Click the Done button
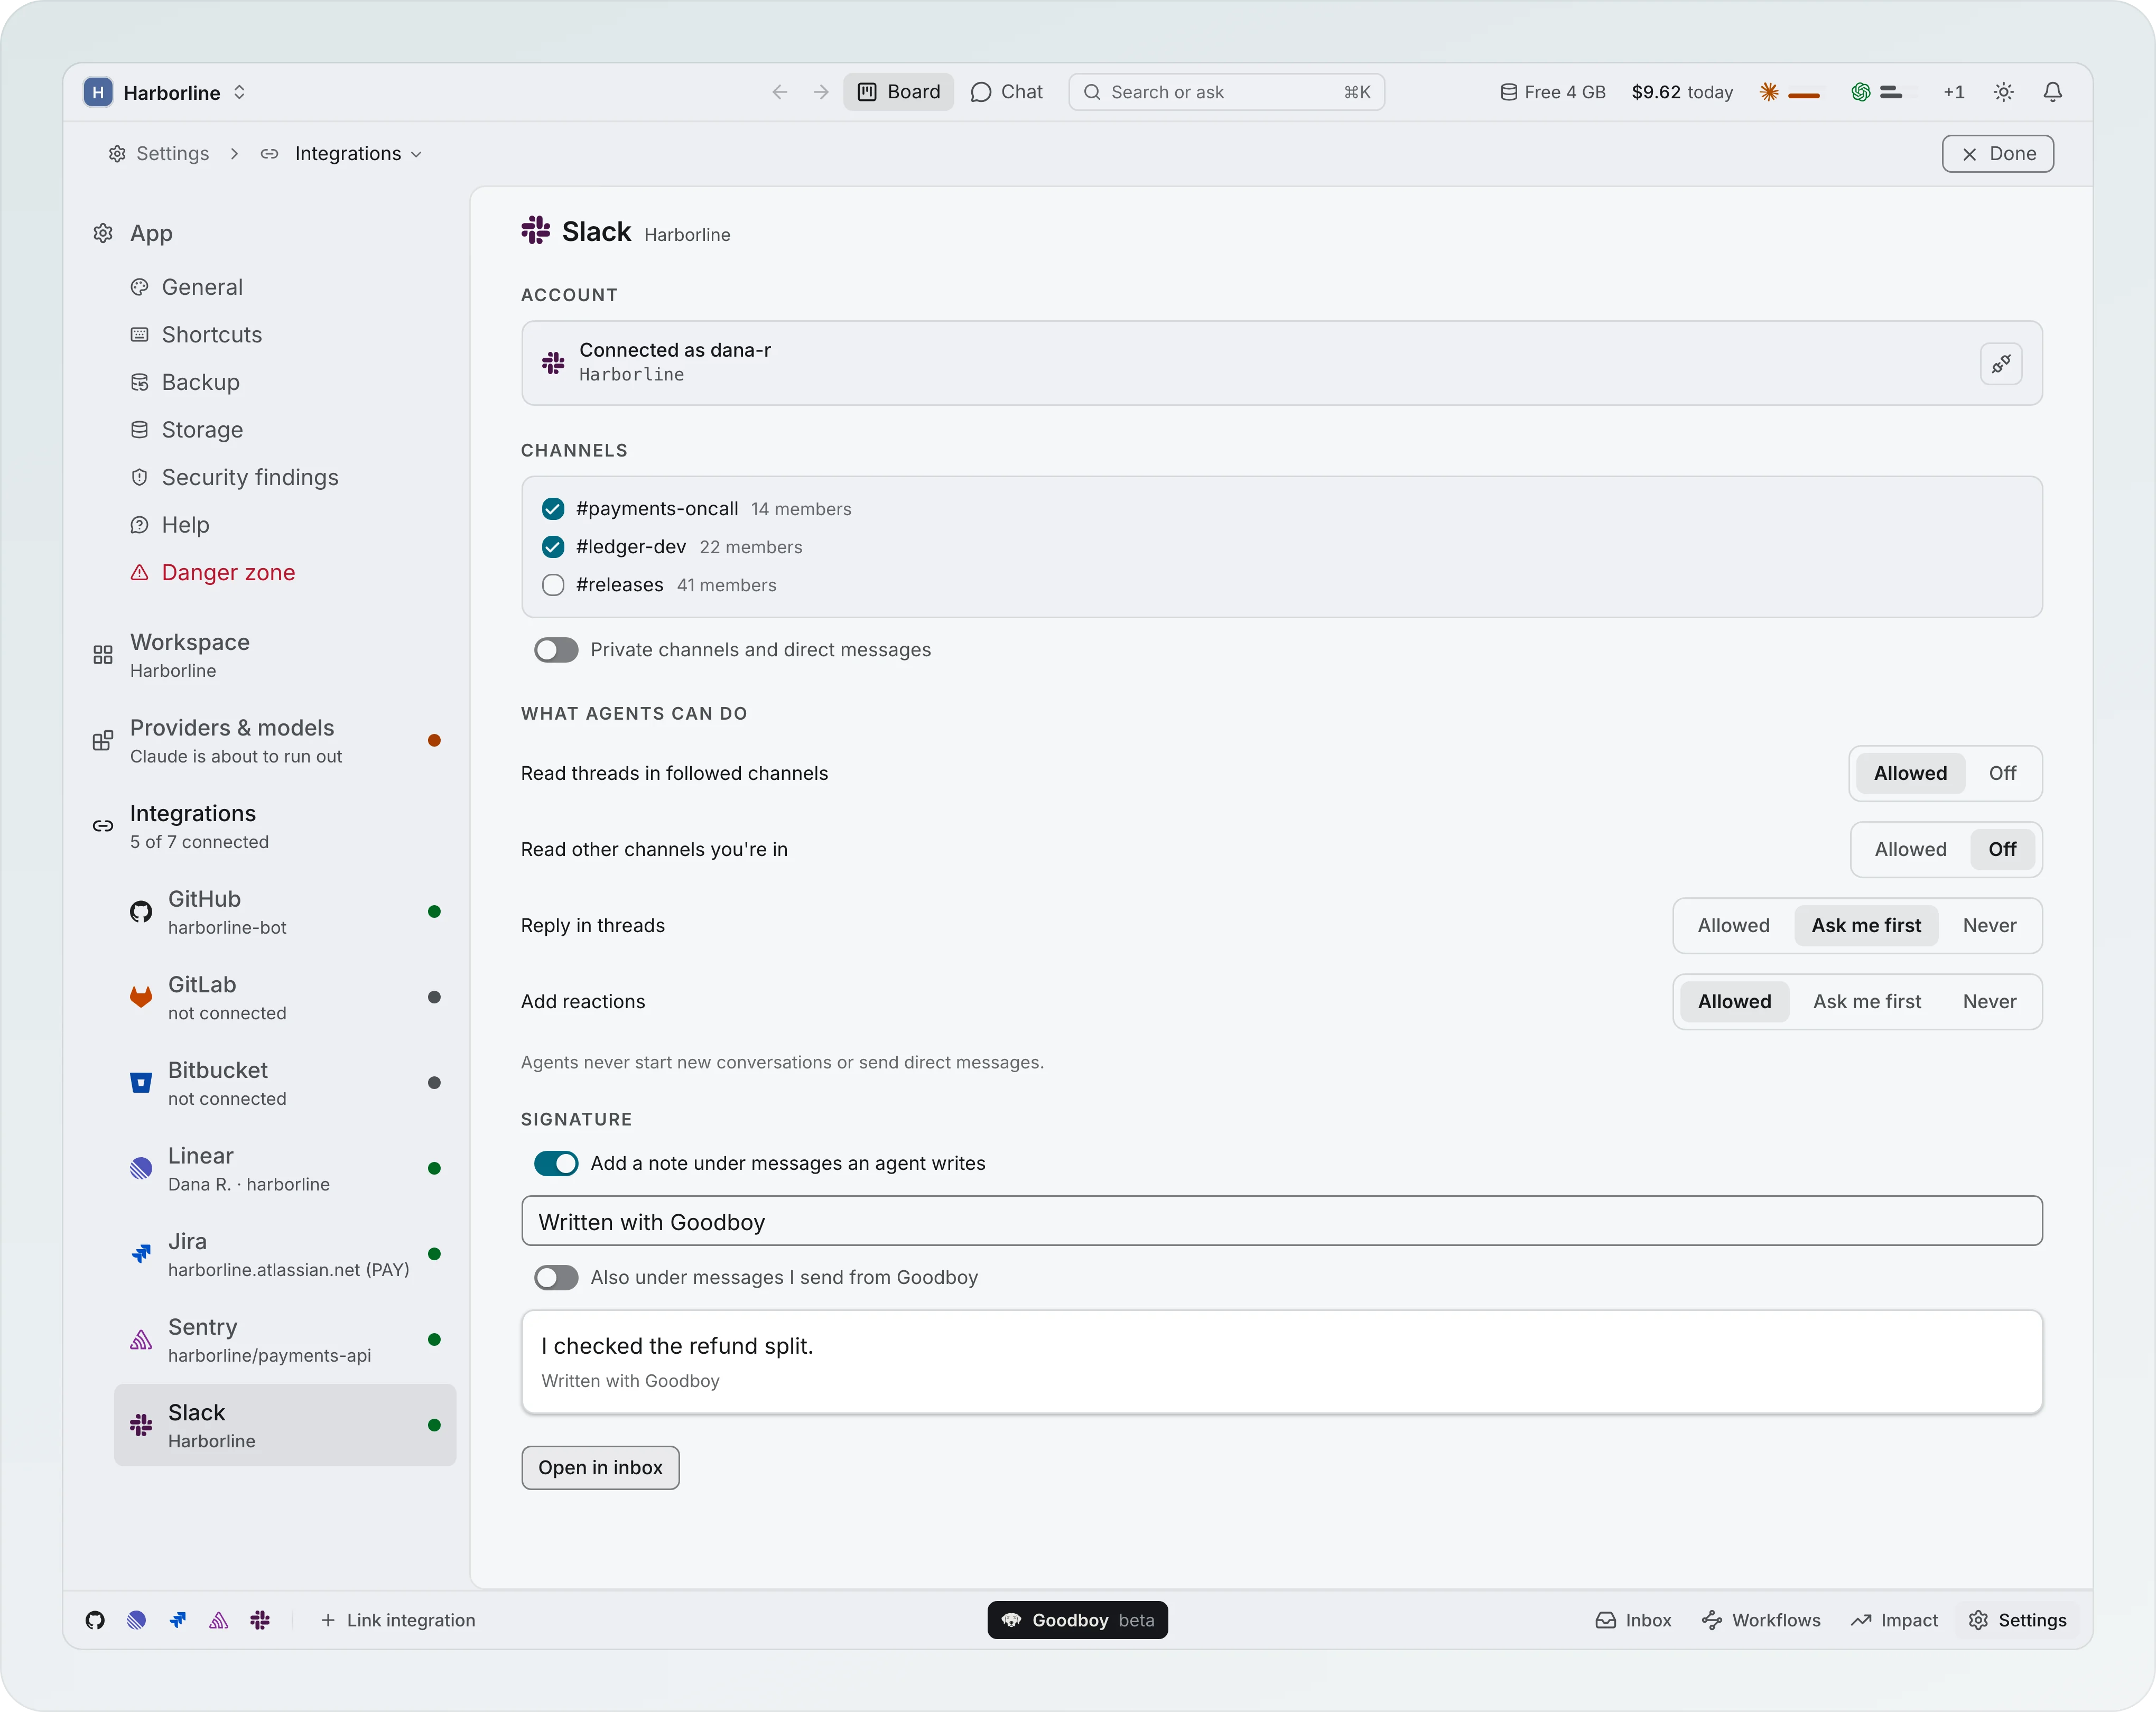The image size is (2156, 1712). pyautogui.click(x=1997, y=153)
